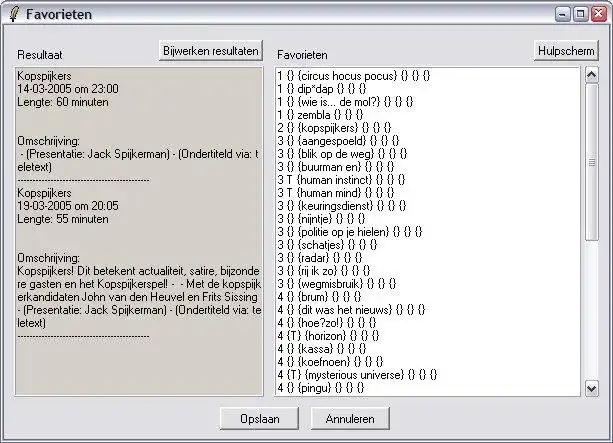The image size is (613, 443).
Task: Select the line "3 {} {radar}"
Action: (319, 258)
